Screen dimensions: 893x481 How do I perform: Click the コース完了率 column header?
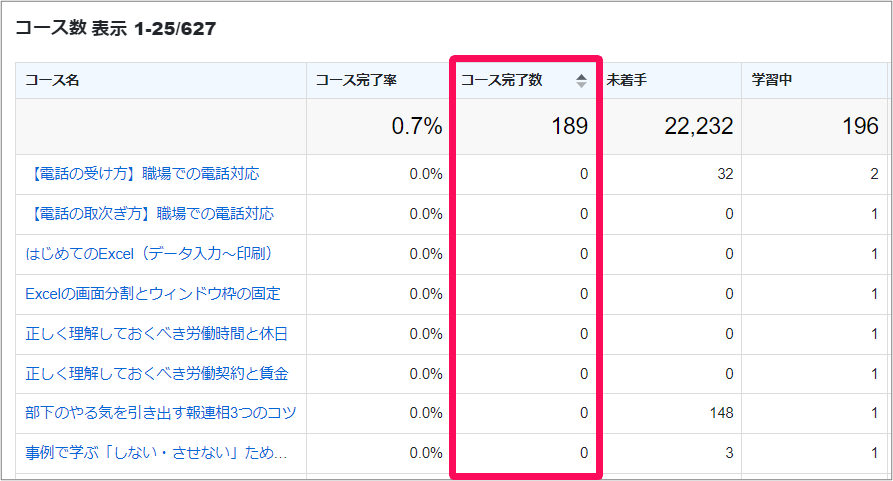tap(356, 80)
